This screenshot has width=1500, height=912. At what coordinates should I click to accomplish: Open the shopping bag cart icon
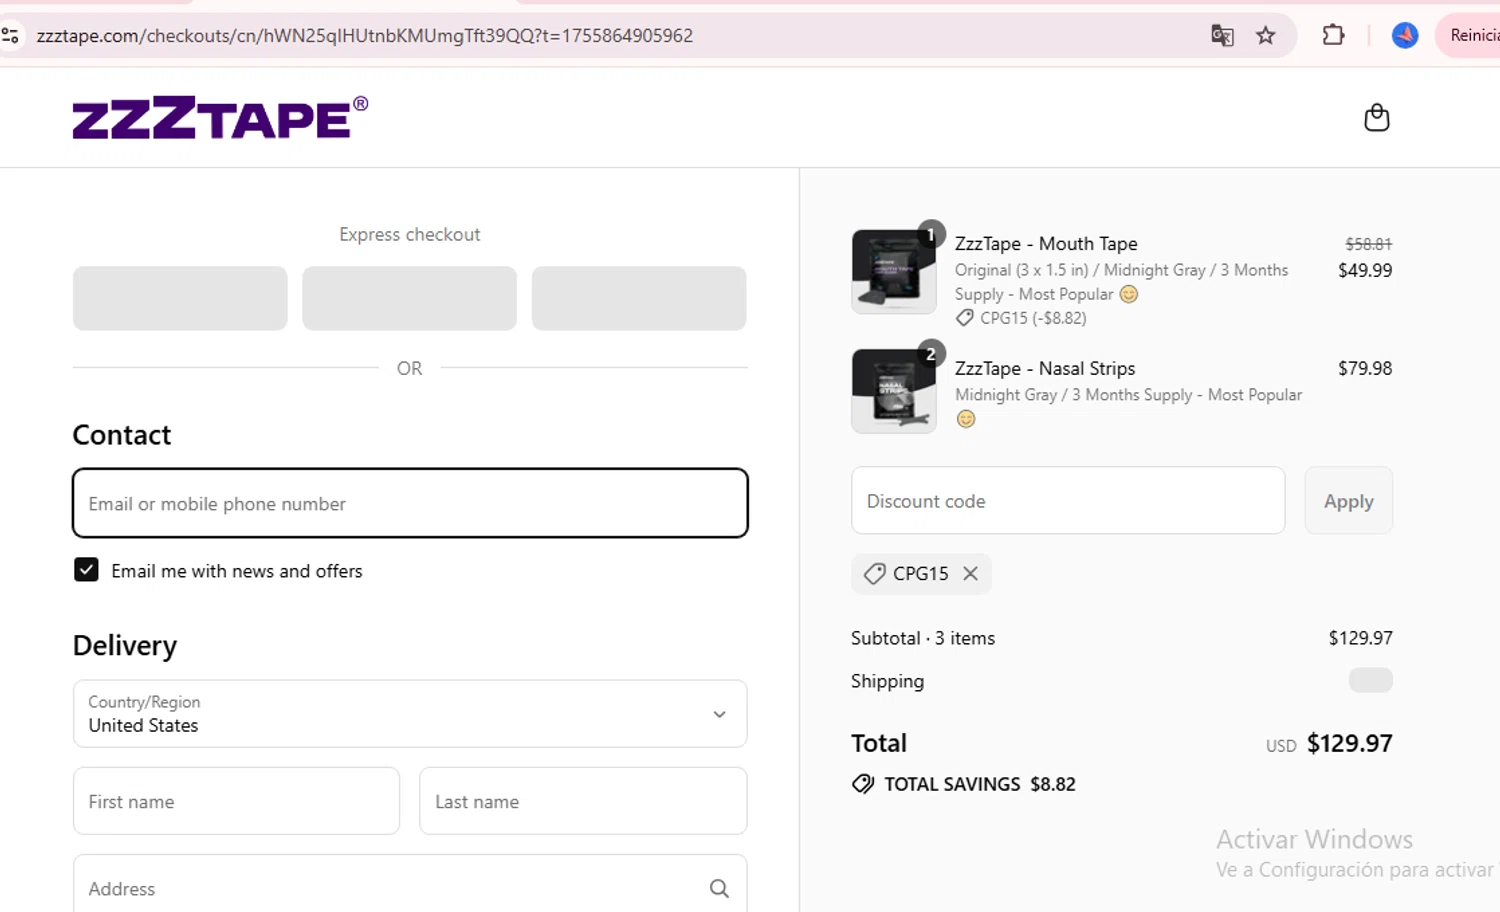tap(1377, 118)
